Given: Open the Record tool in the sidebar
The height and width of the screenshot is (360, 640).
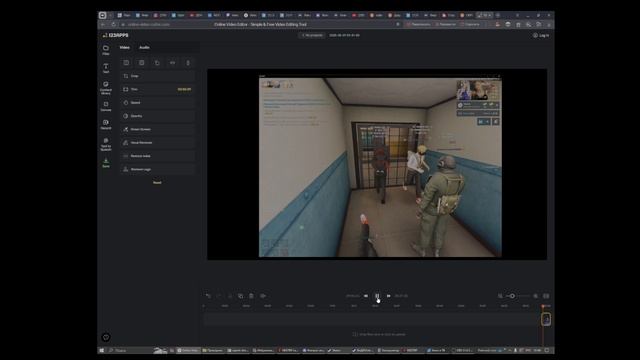Looking at the screenshot, I should [x=106, y=124].
